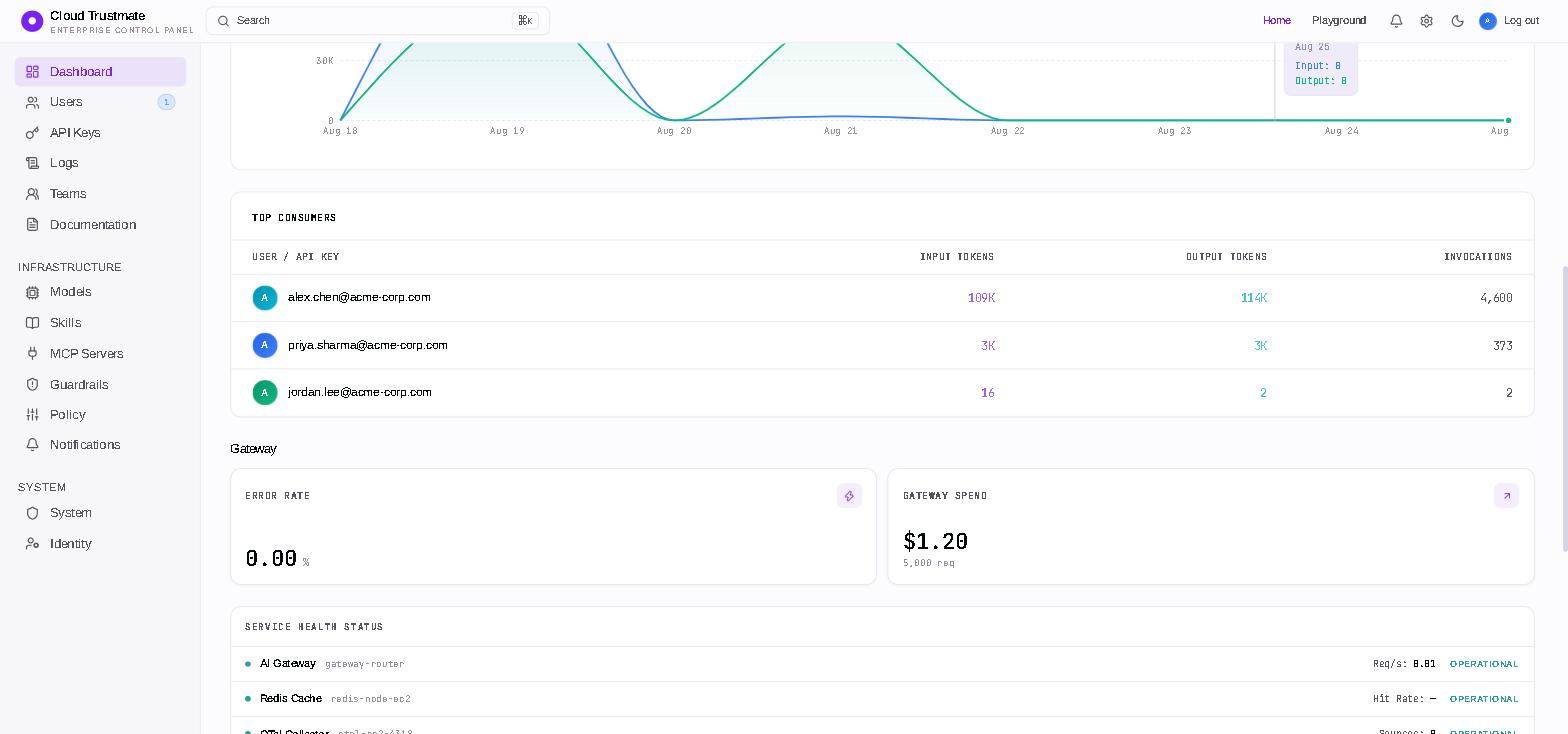The image size is (1568, 734).
Task: Click the Input Tokens column header
Action: click(x=957, y=257)
